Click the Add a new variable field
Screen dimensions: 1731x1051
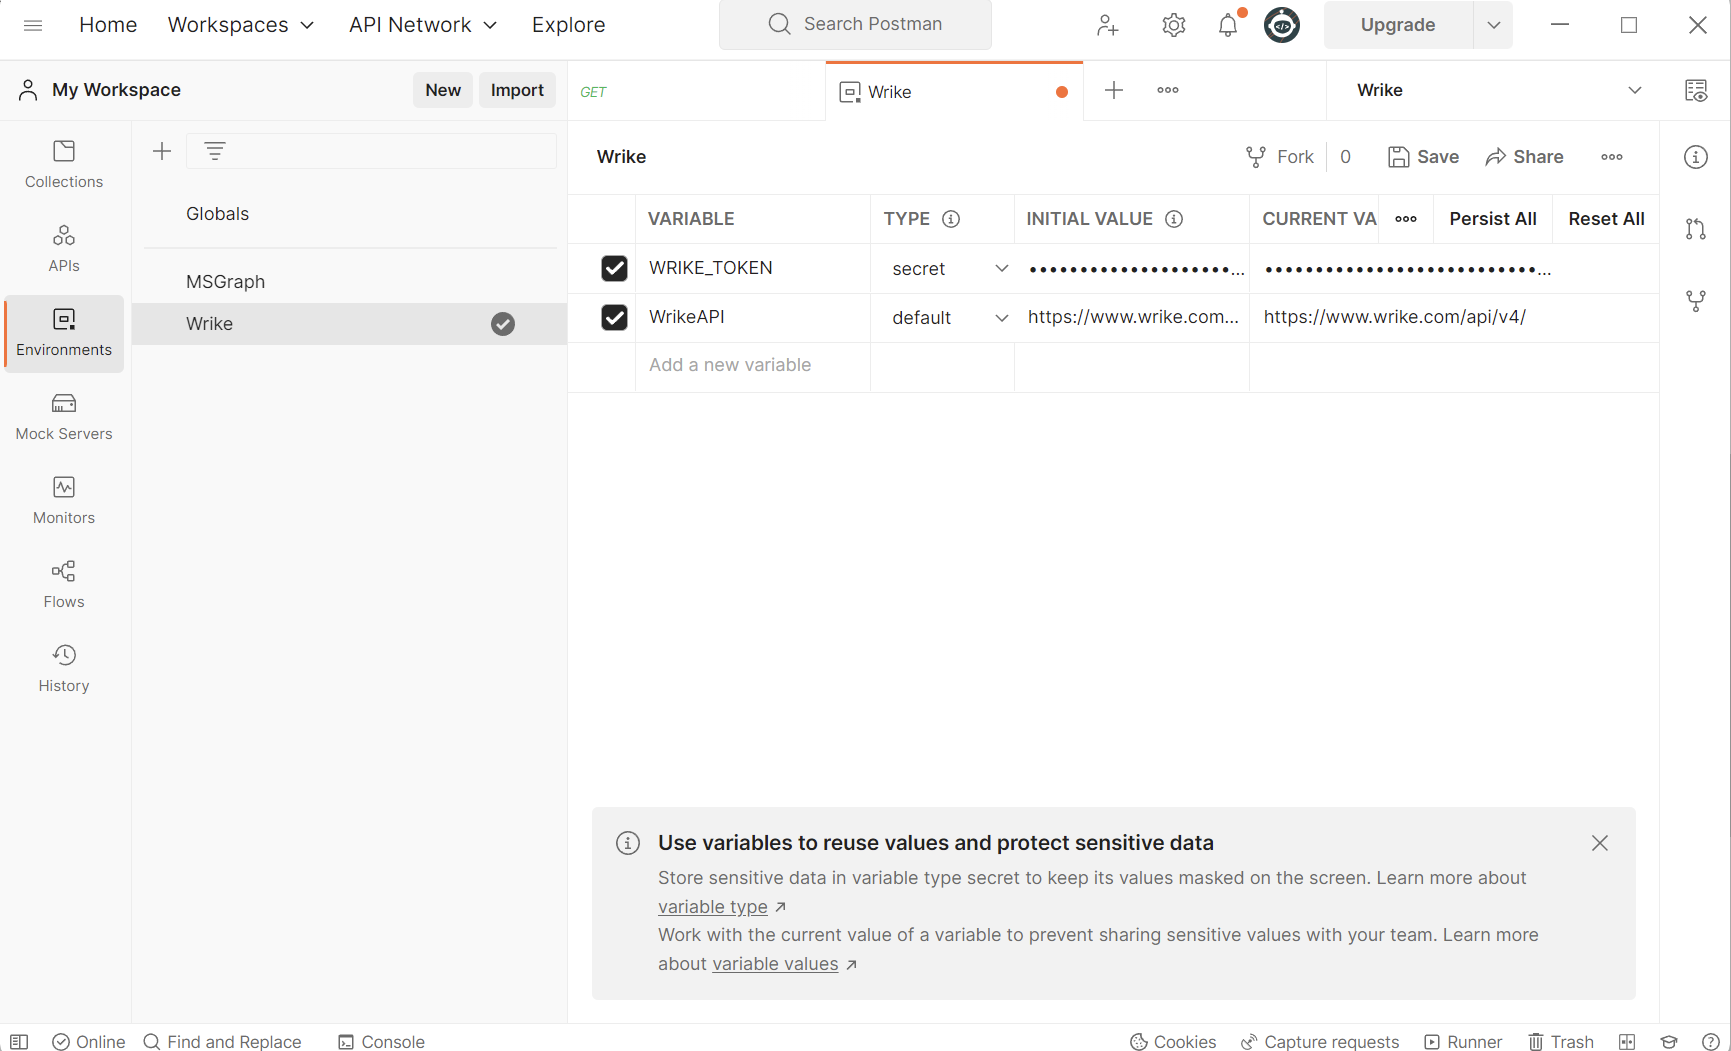(x=752, y=366)
